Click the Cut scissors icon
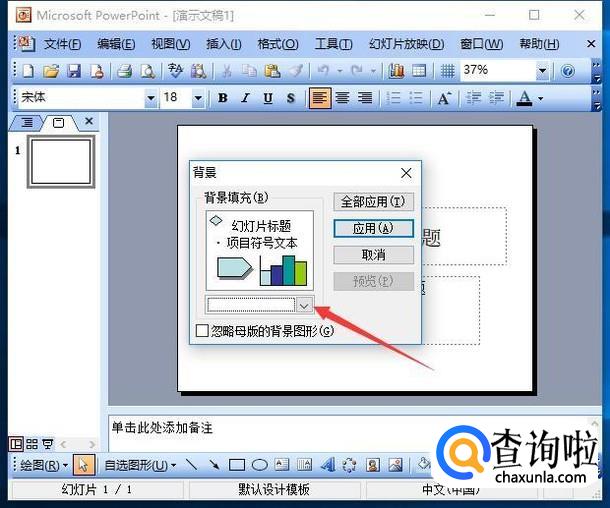 226,71
